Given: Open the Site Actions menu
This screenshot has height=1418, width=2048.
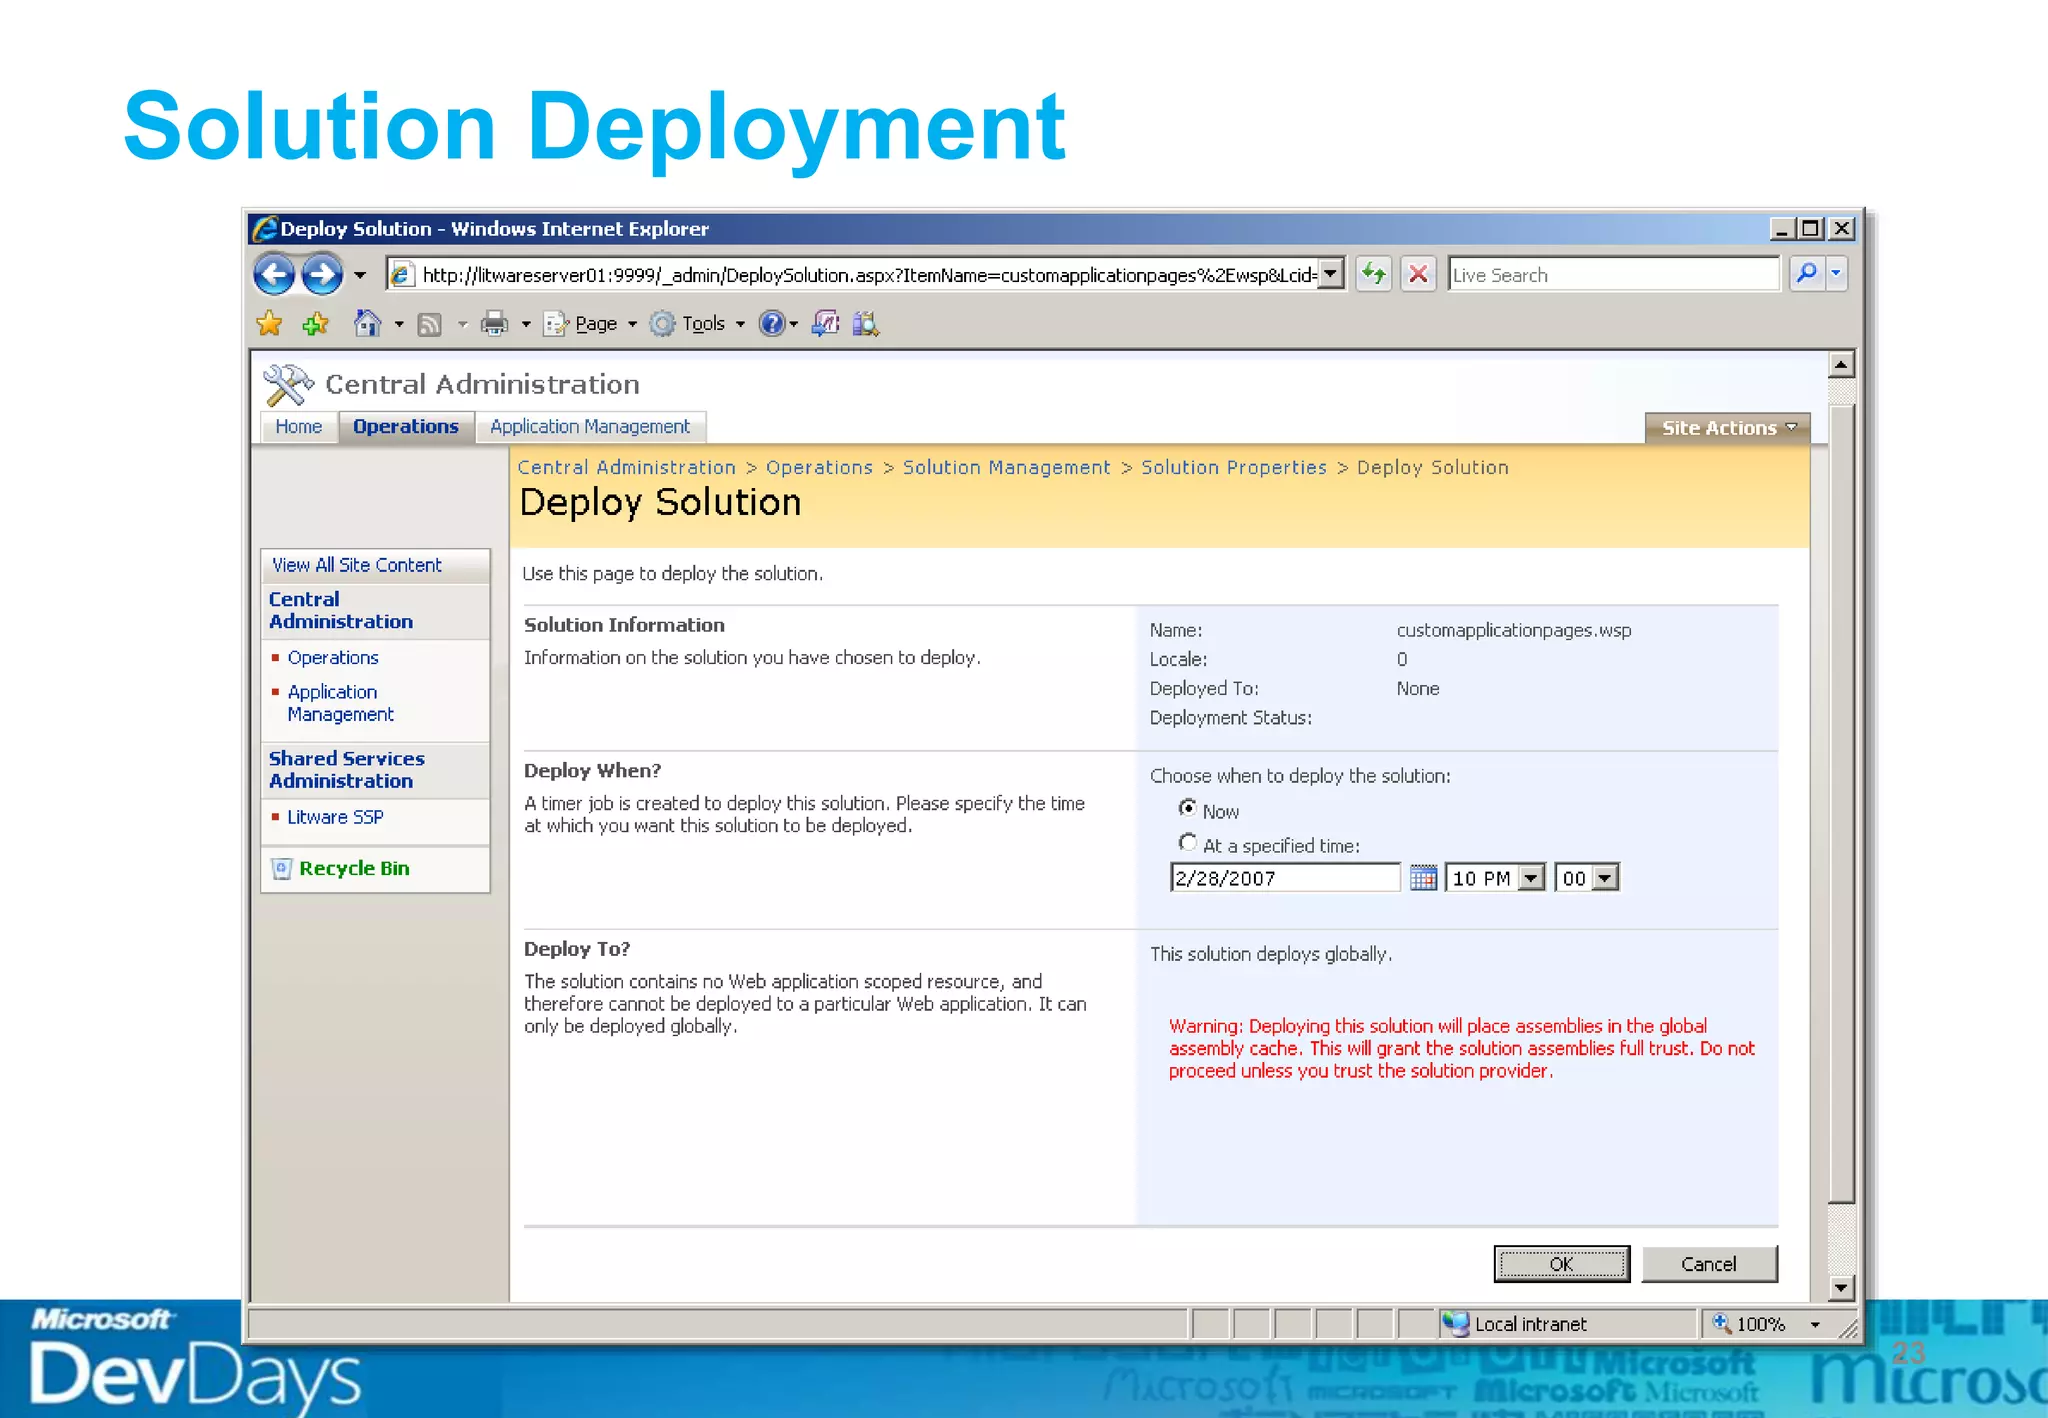Looking at the screenshot, I should [x=1727, y=428].
